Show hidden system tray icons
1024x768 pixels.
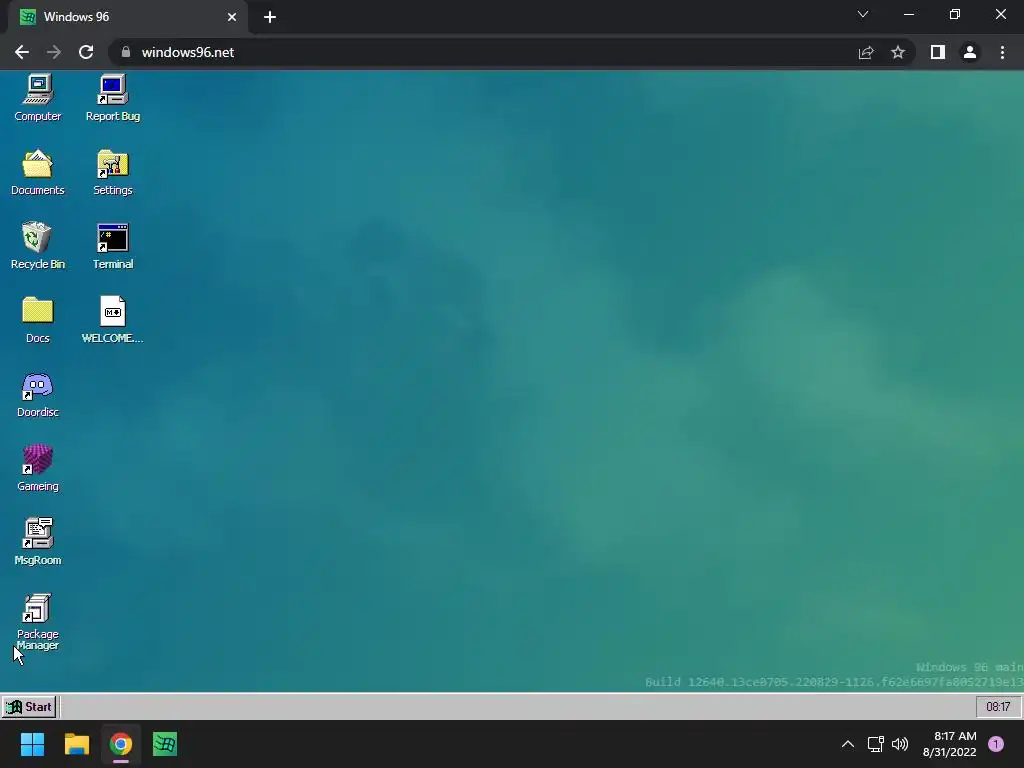click(x=848, y=744)
